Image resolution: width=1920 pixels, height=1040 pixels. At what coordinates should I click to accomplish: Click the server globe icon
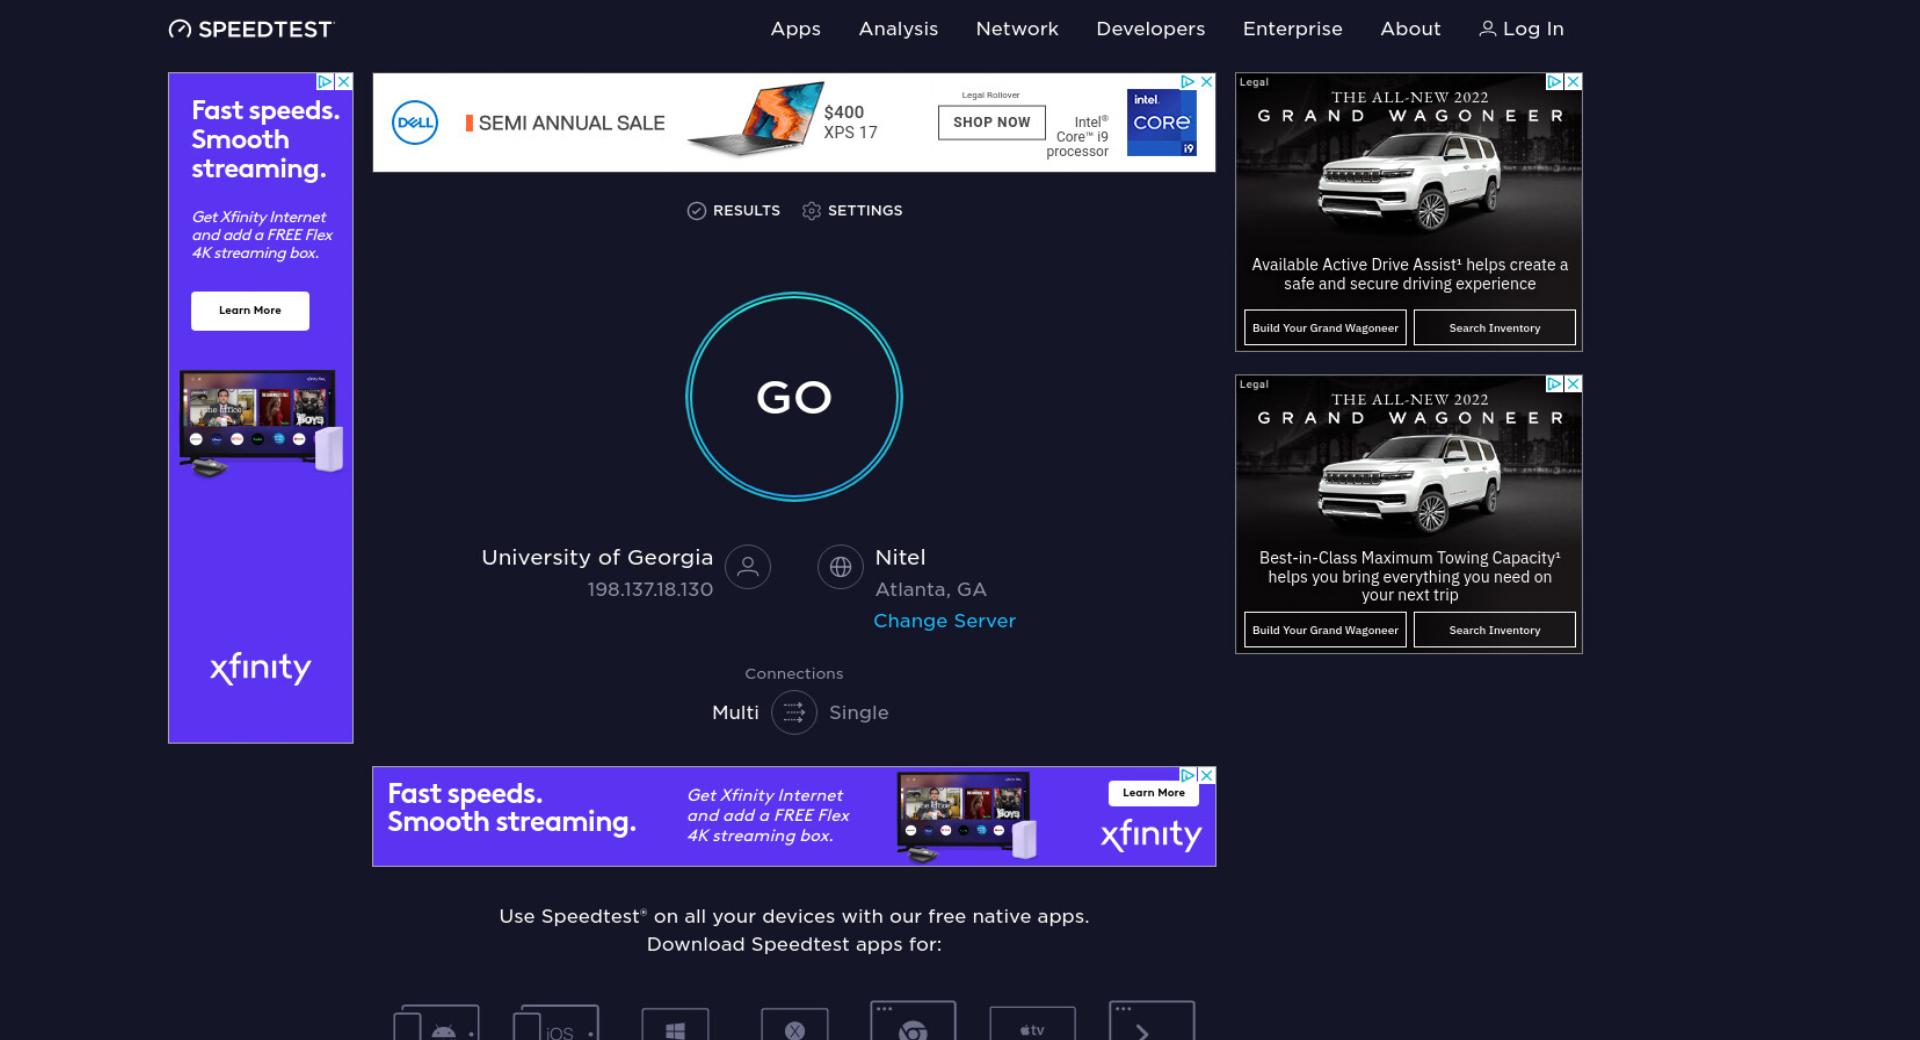tap(840, 567)
